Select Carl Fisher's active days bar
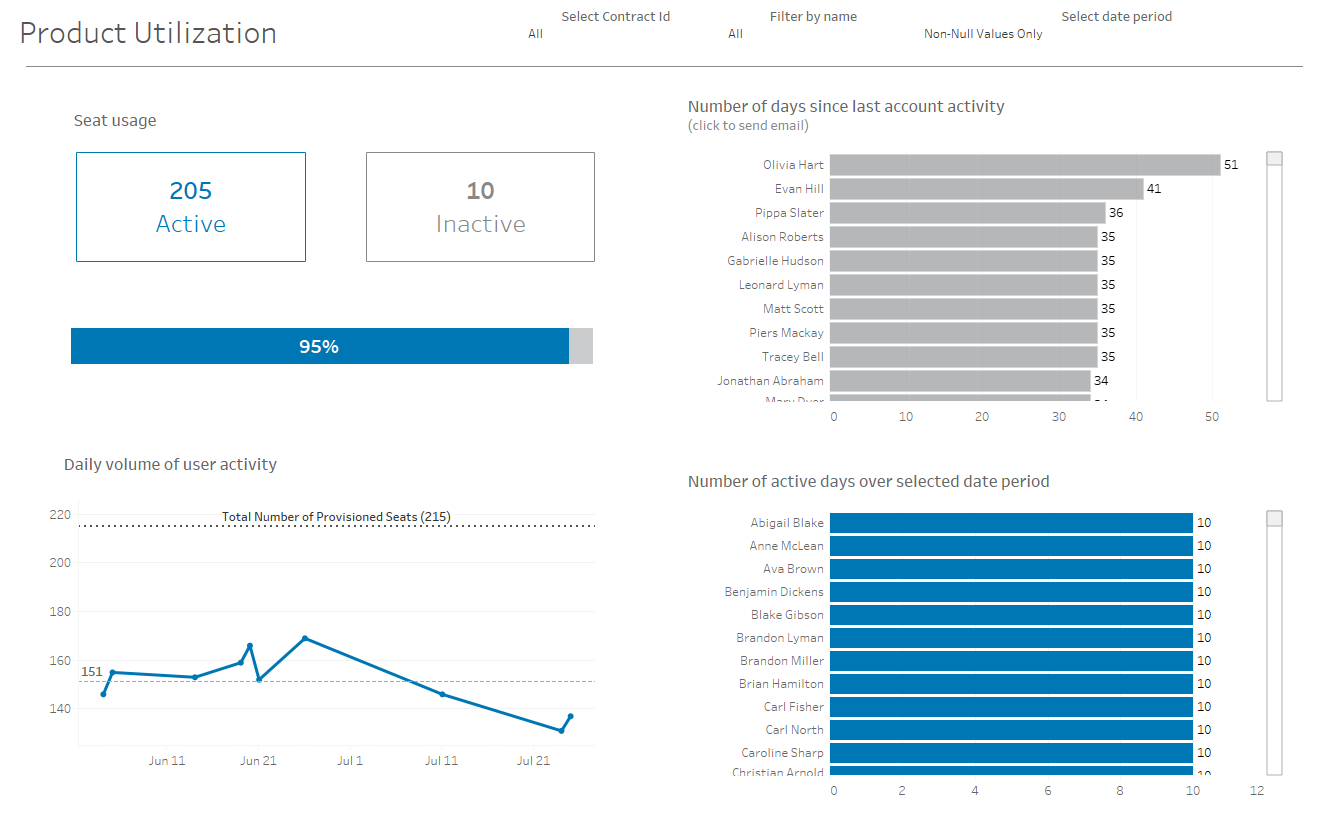Screen dimensions: 1329x831 (x=1010, y=707)
